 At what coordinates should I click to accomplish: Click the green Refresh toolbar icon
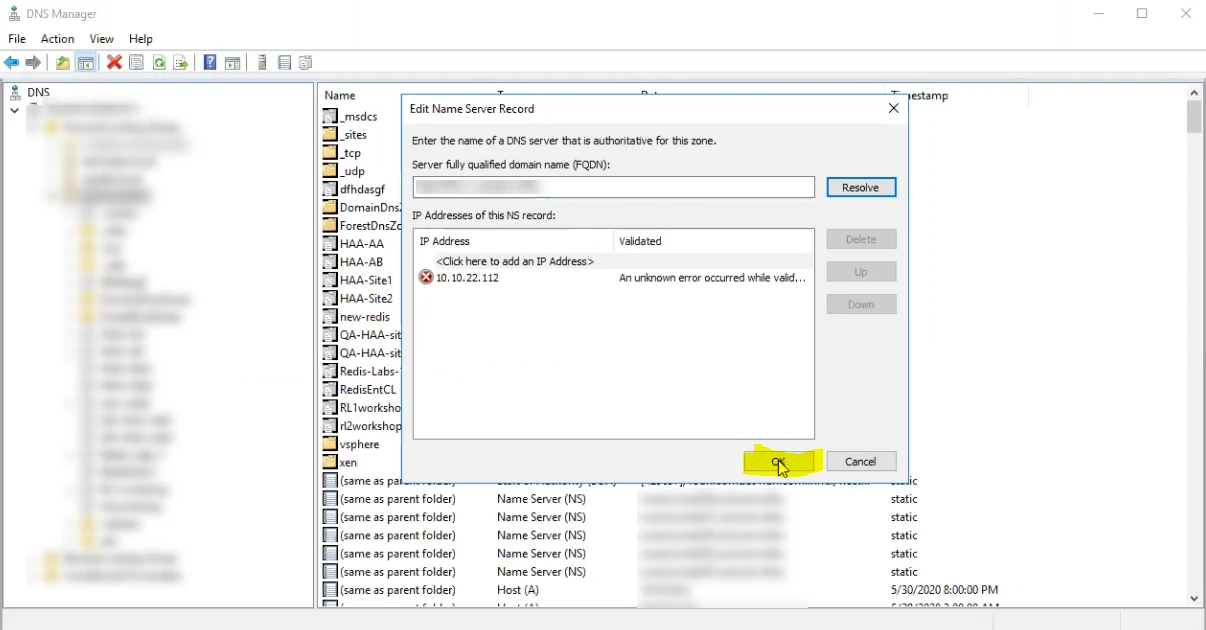(x=158, y=63)
